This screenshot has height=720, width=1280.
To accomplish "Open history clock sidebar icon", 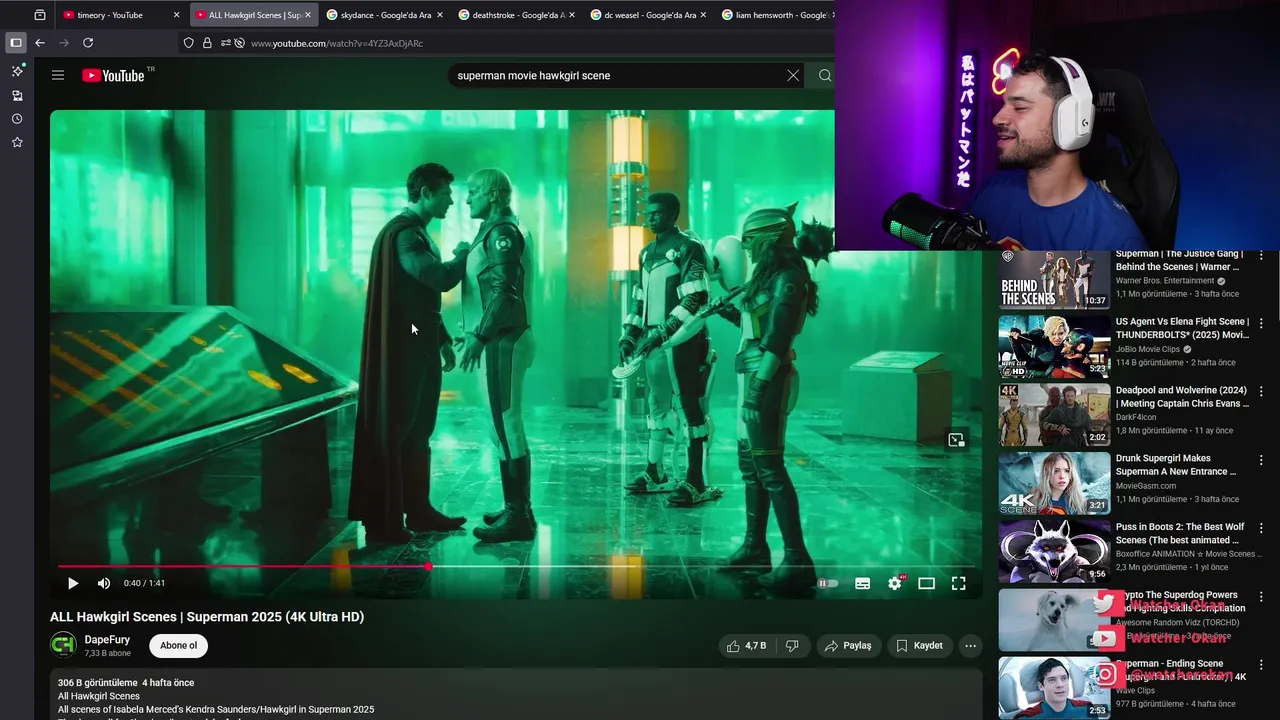I will pyautogui.click(x=17, y=119).
